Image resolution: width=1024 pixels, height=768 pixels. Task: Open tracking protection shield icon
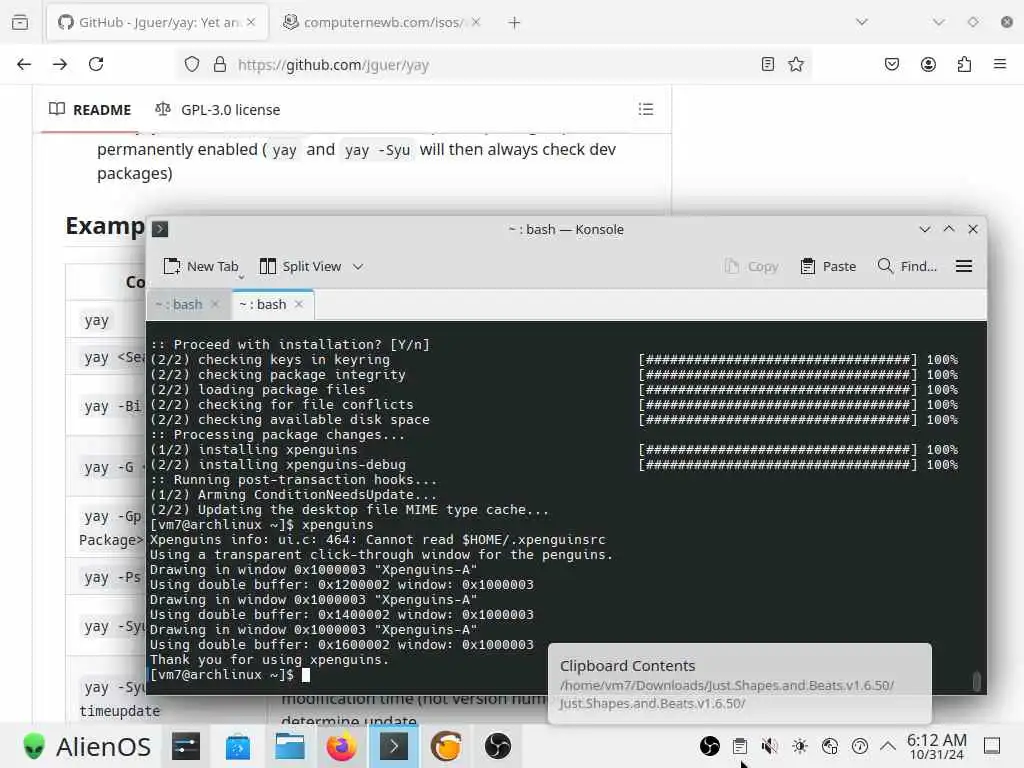click(x=191, y=64)
